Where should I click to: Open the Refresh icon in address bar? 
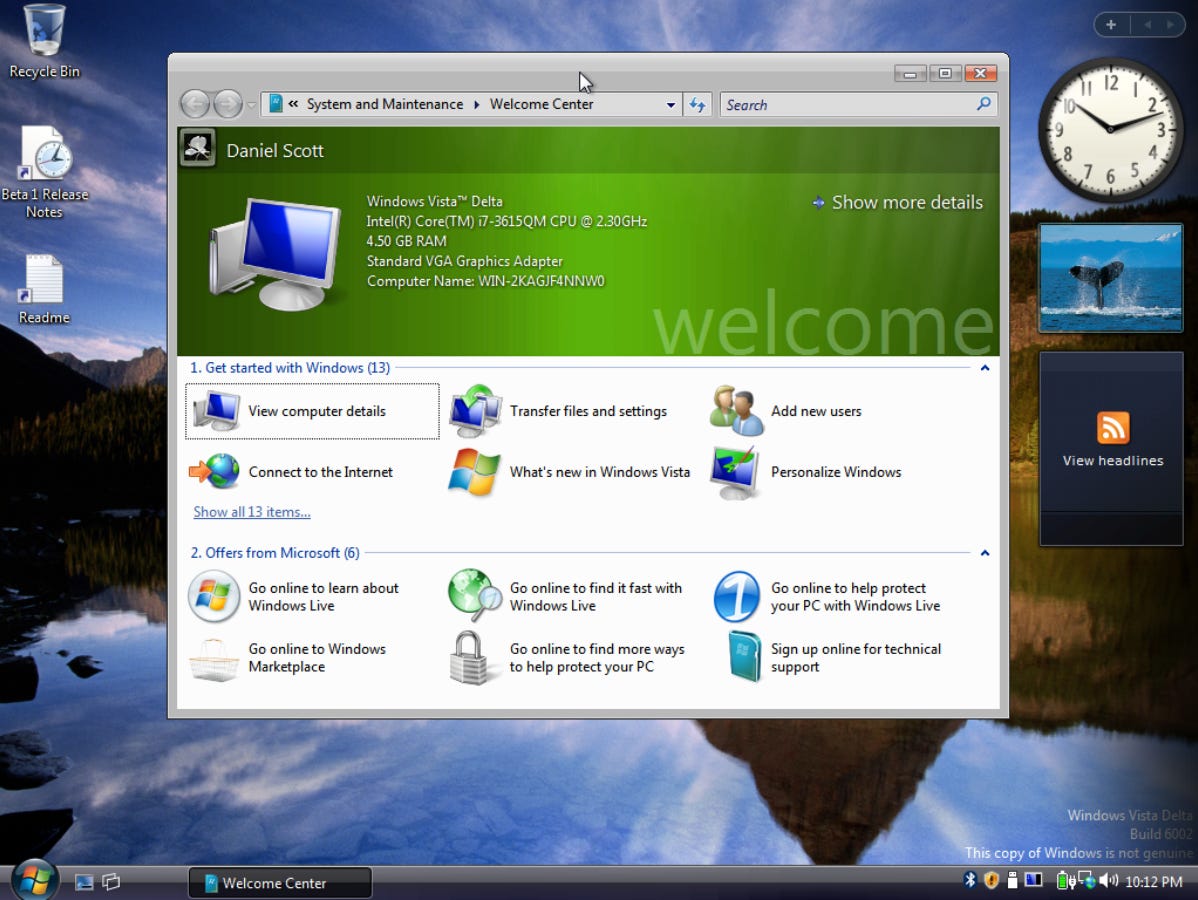697,104
